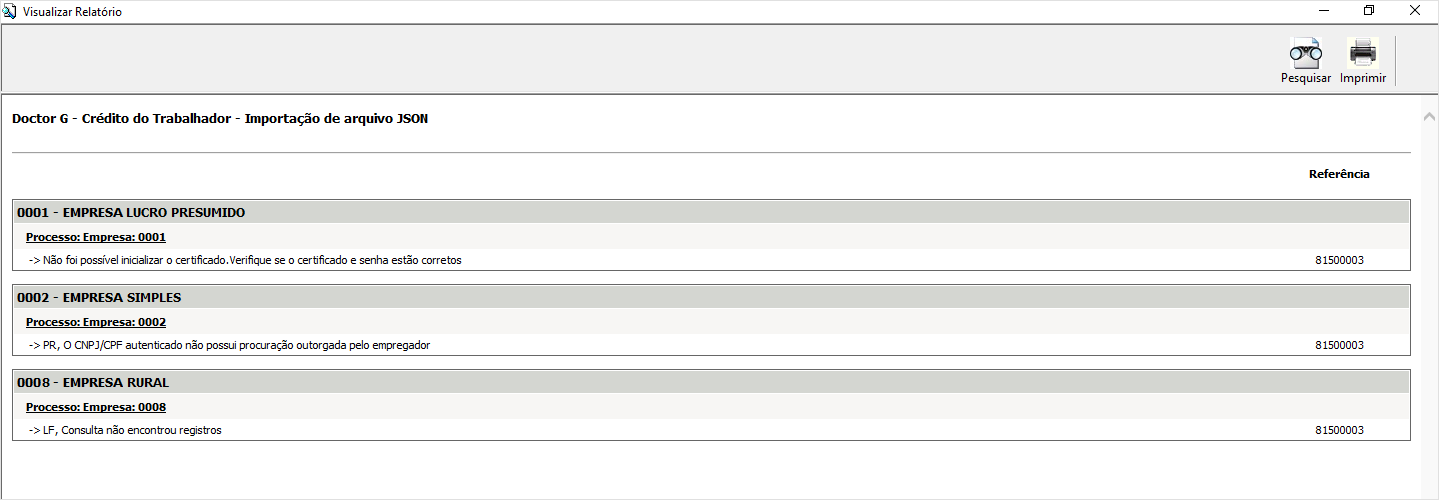Click the certificate initialization error message

245,260
